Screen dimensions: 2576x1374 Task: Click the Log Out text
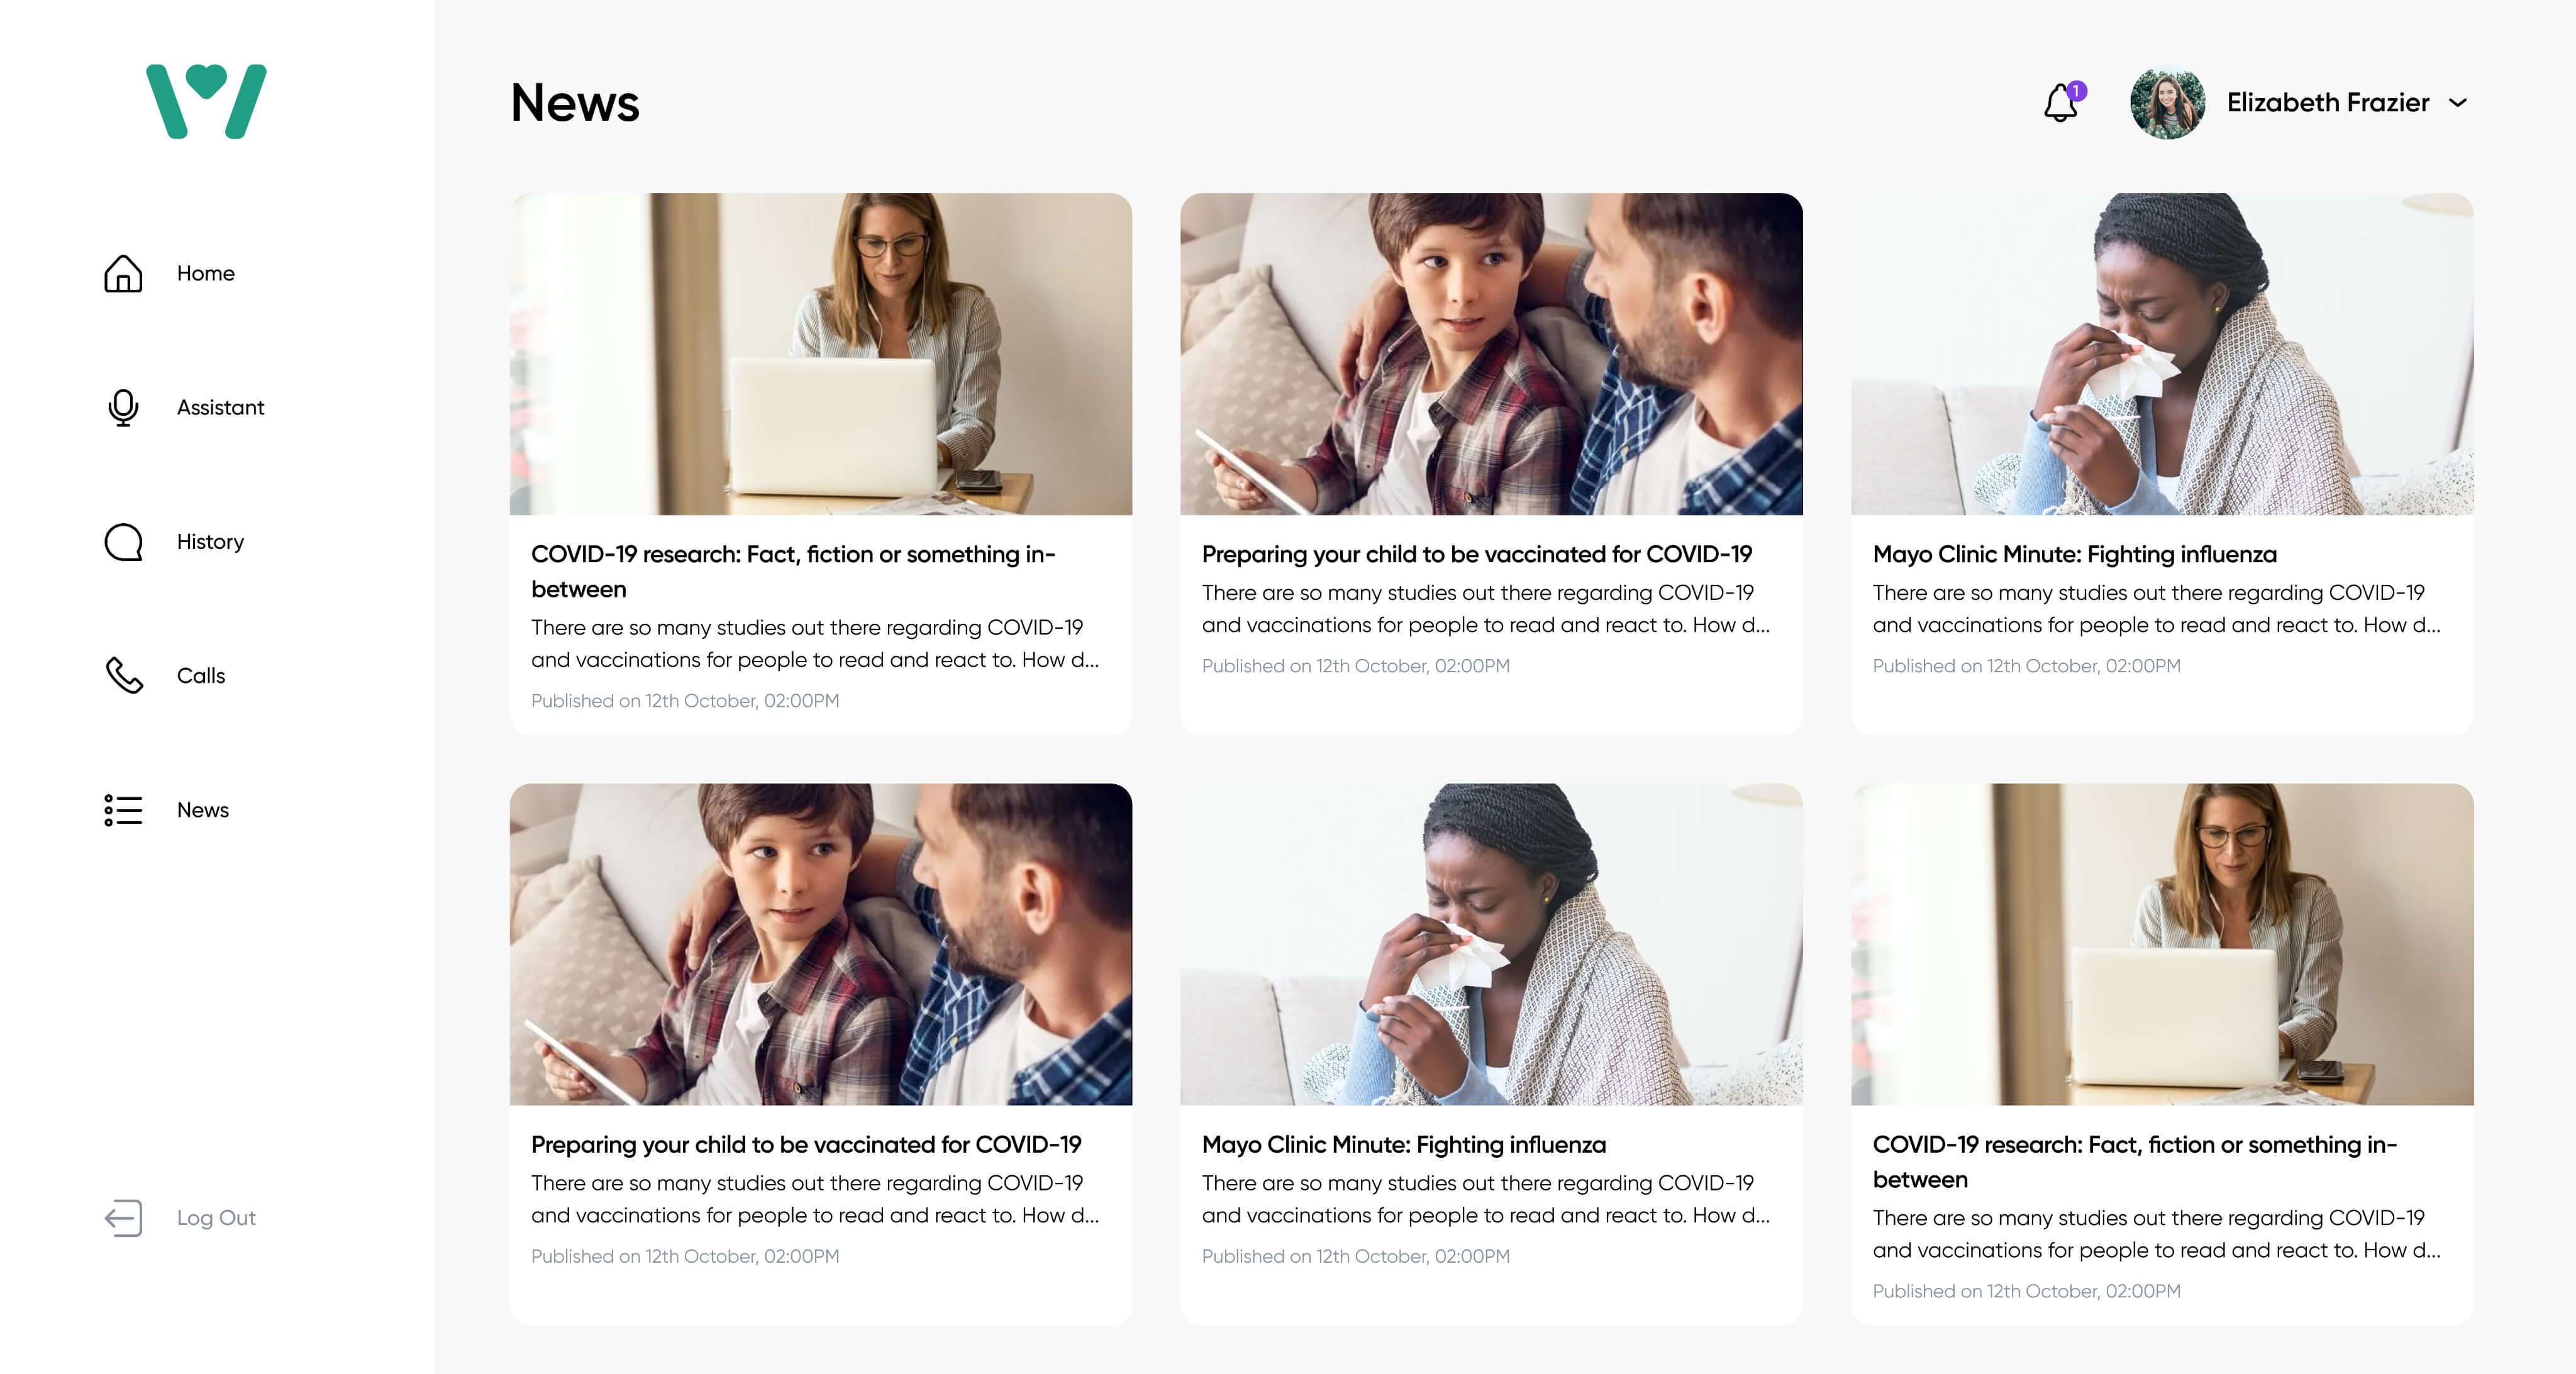pos(216,1218)
